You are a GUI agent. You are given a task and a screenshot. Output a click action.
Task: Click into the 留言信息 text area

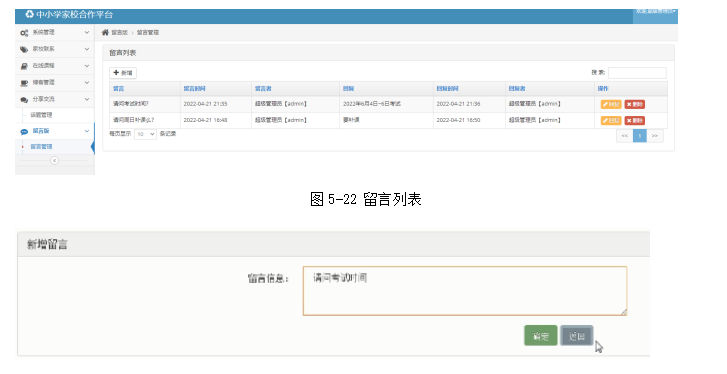[x=465, y=291]
